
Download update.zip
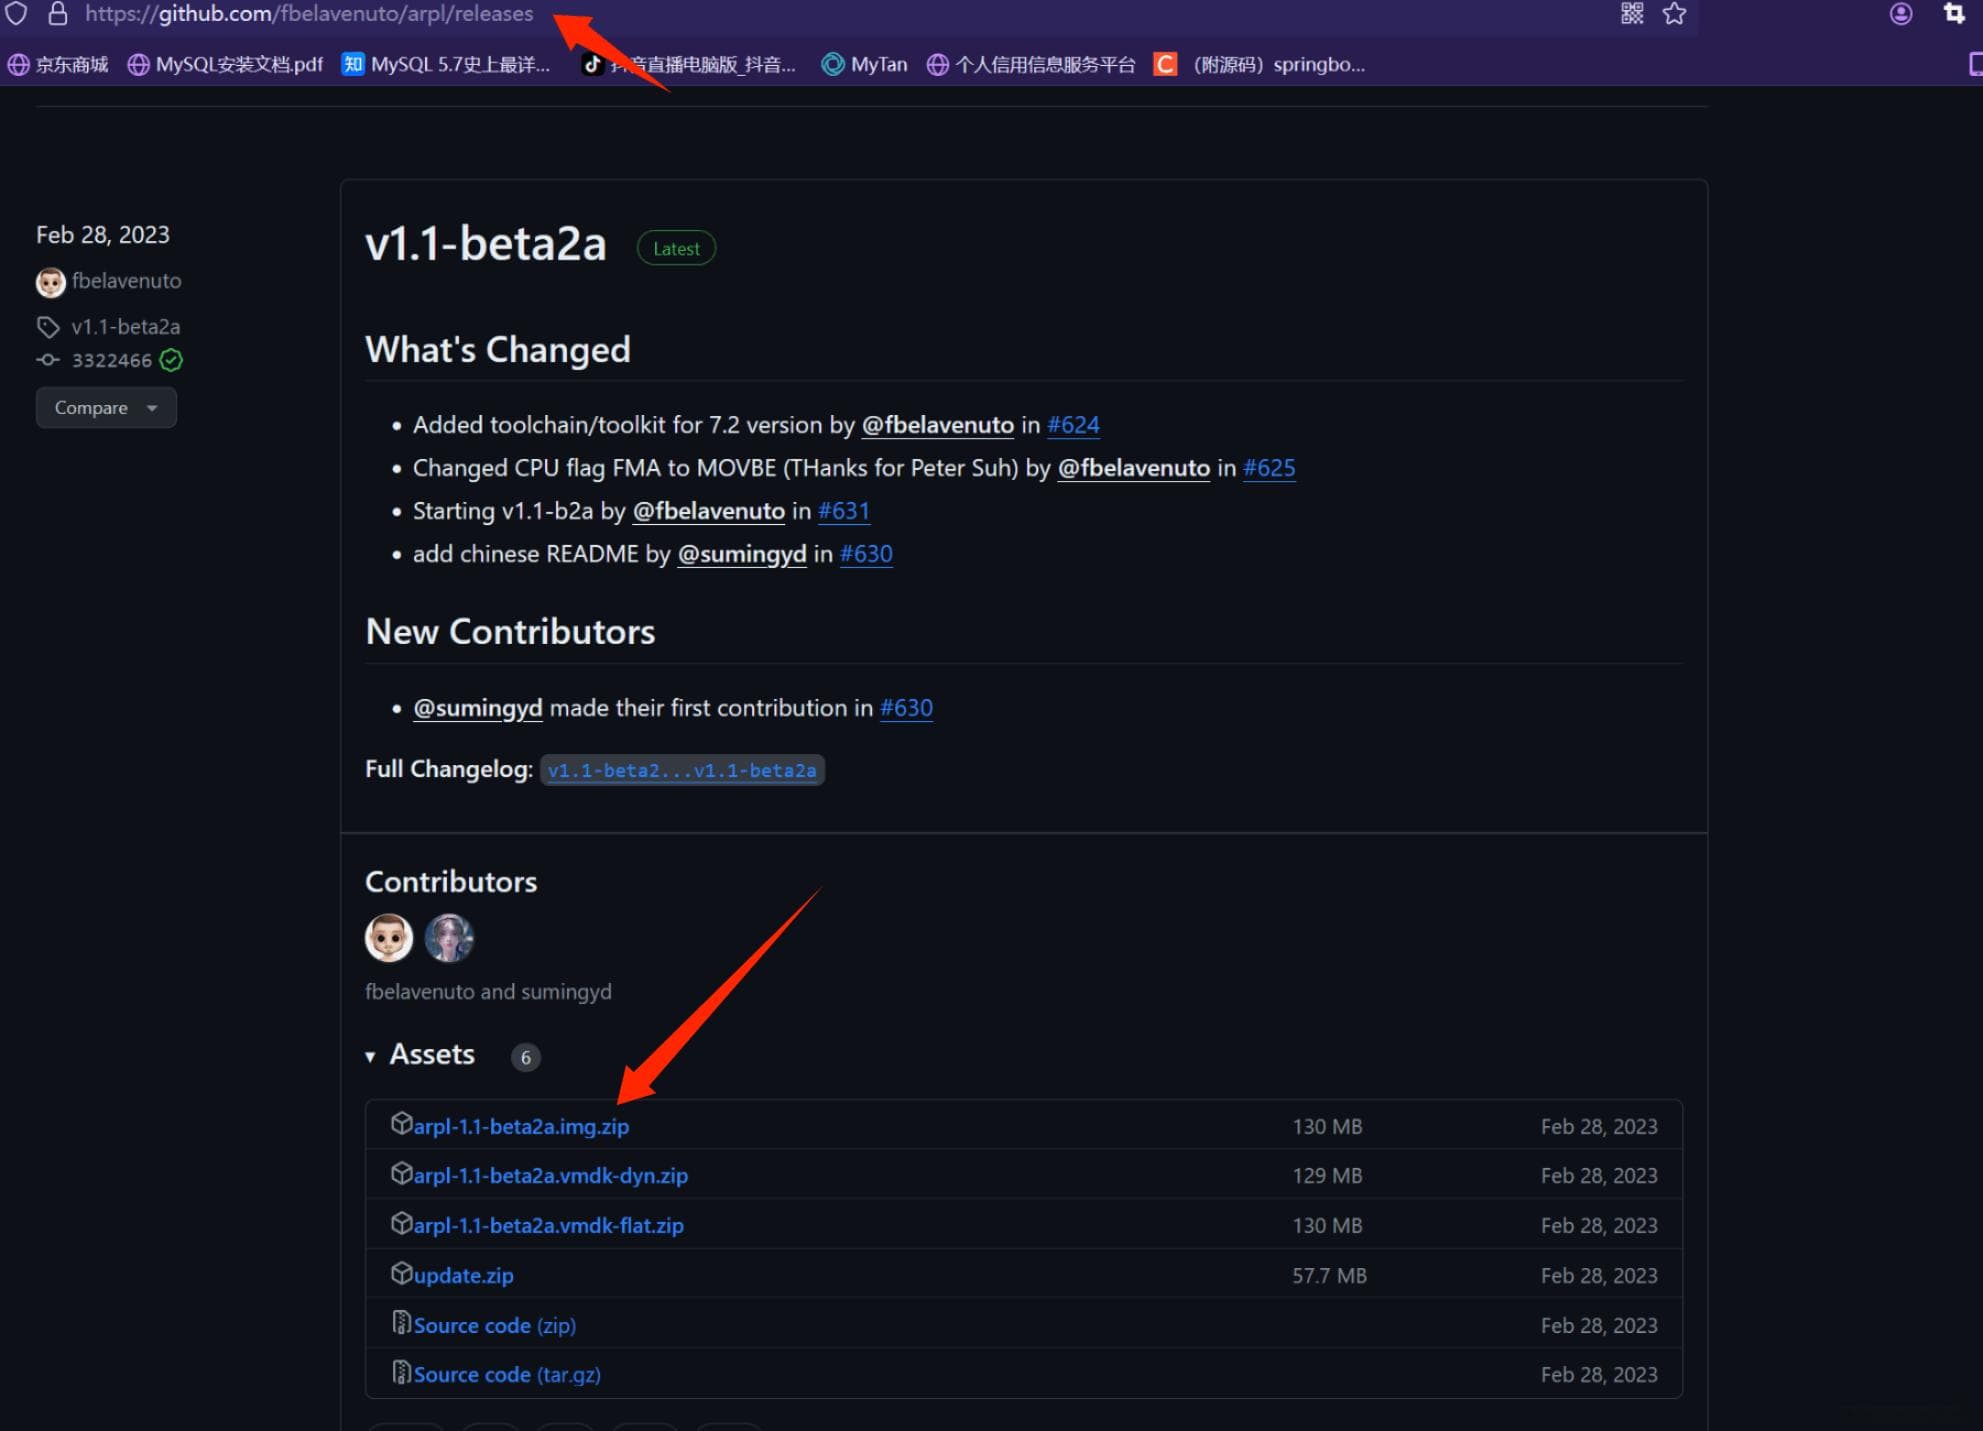(464, 1276)
